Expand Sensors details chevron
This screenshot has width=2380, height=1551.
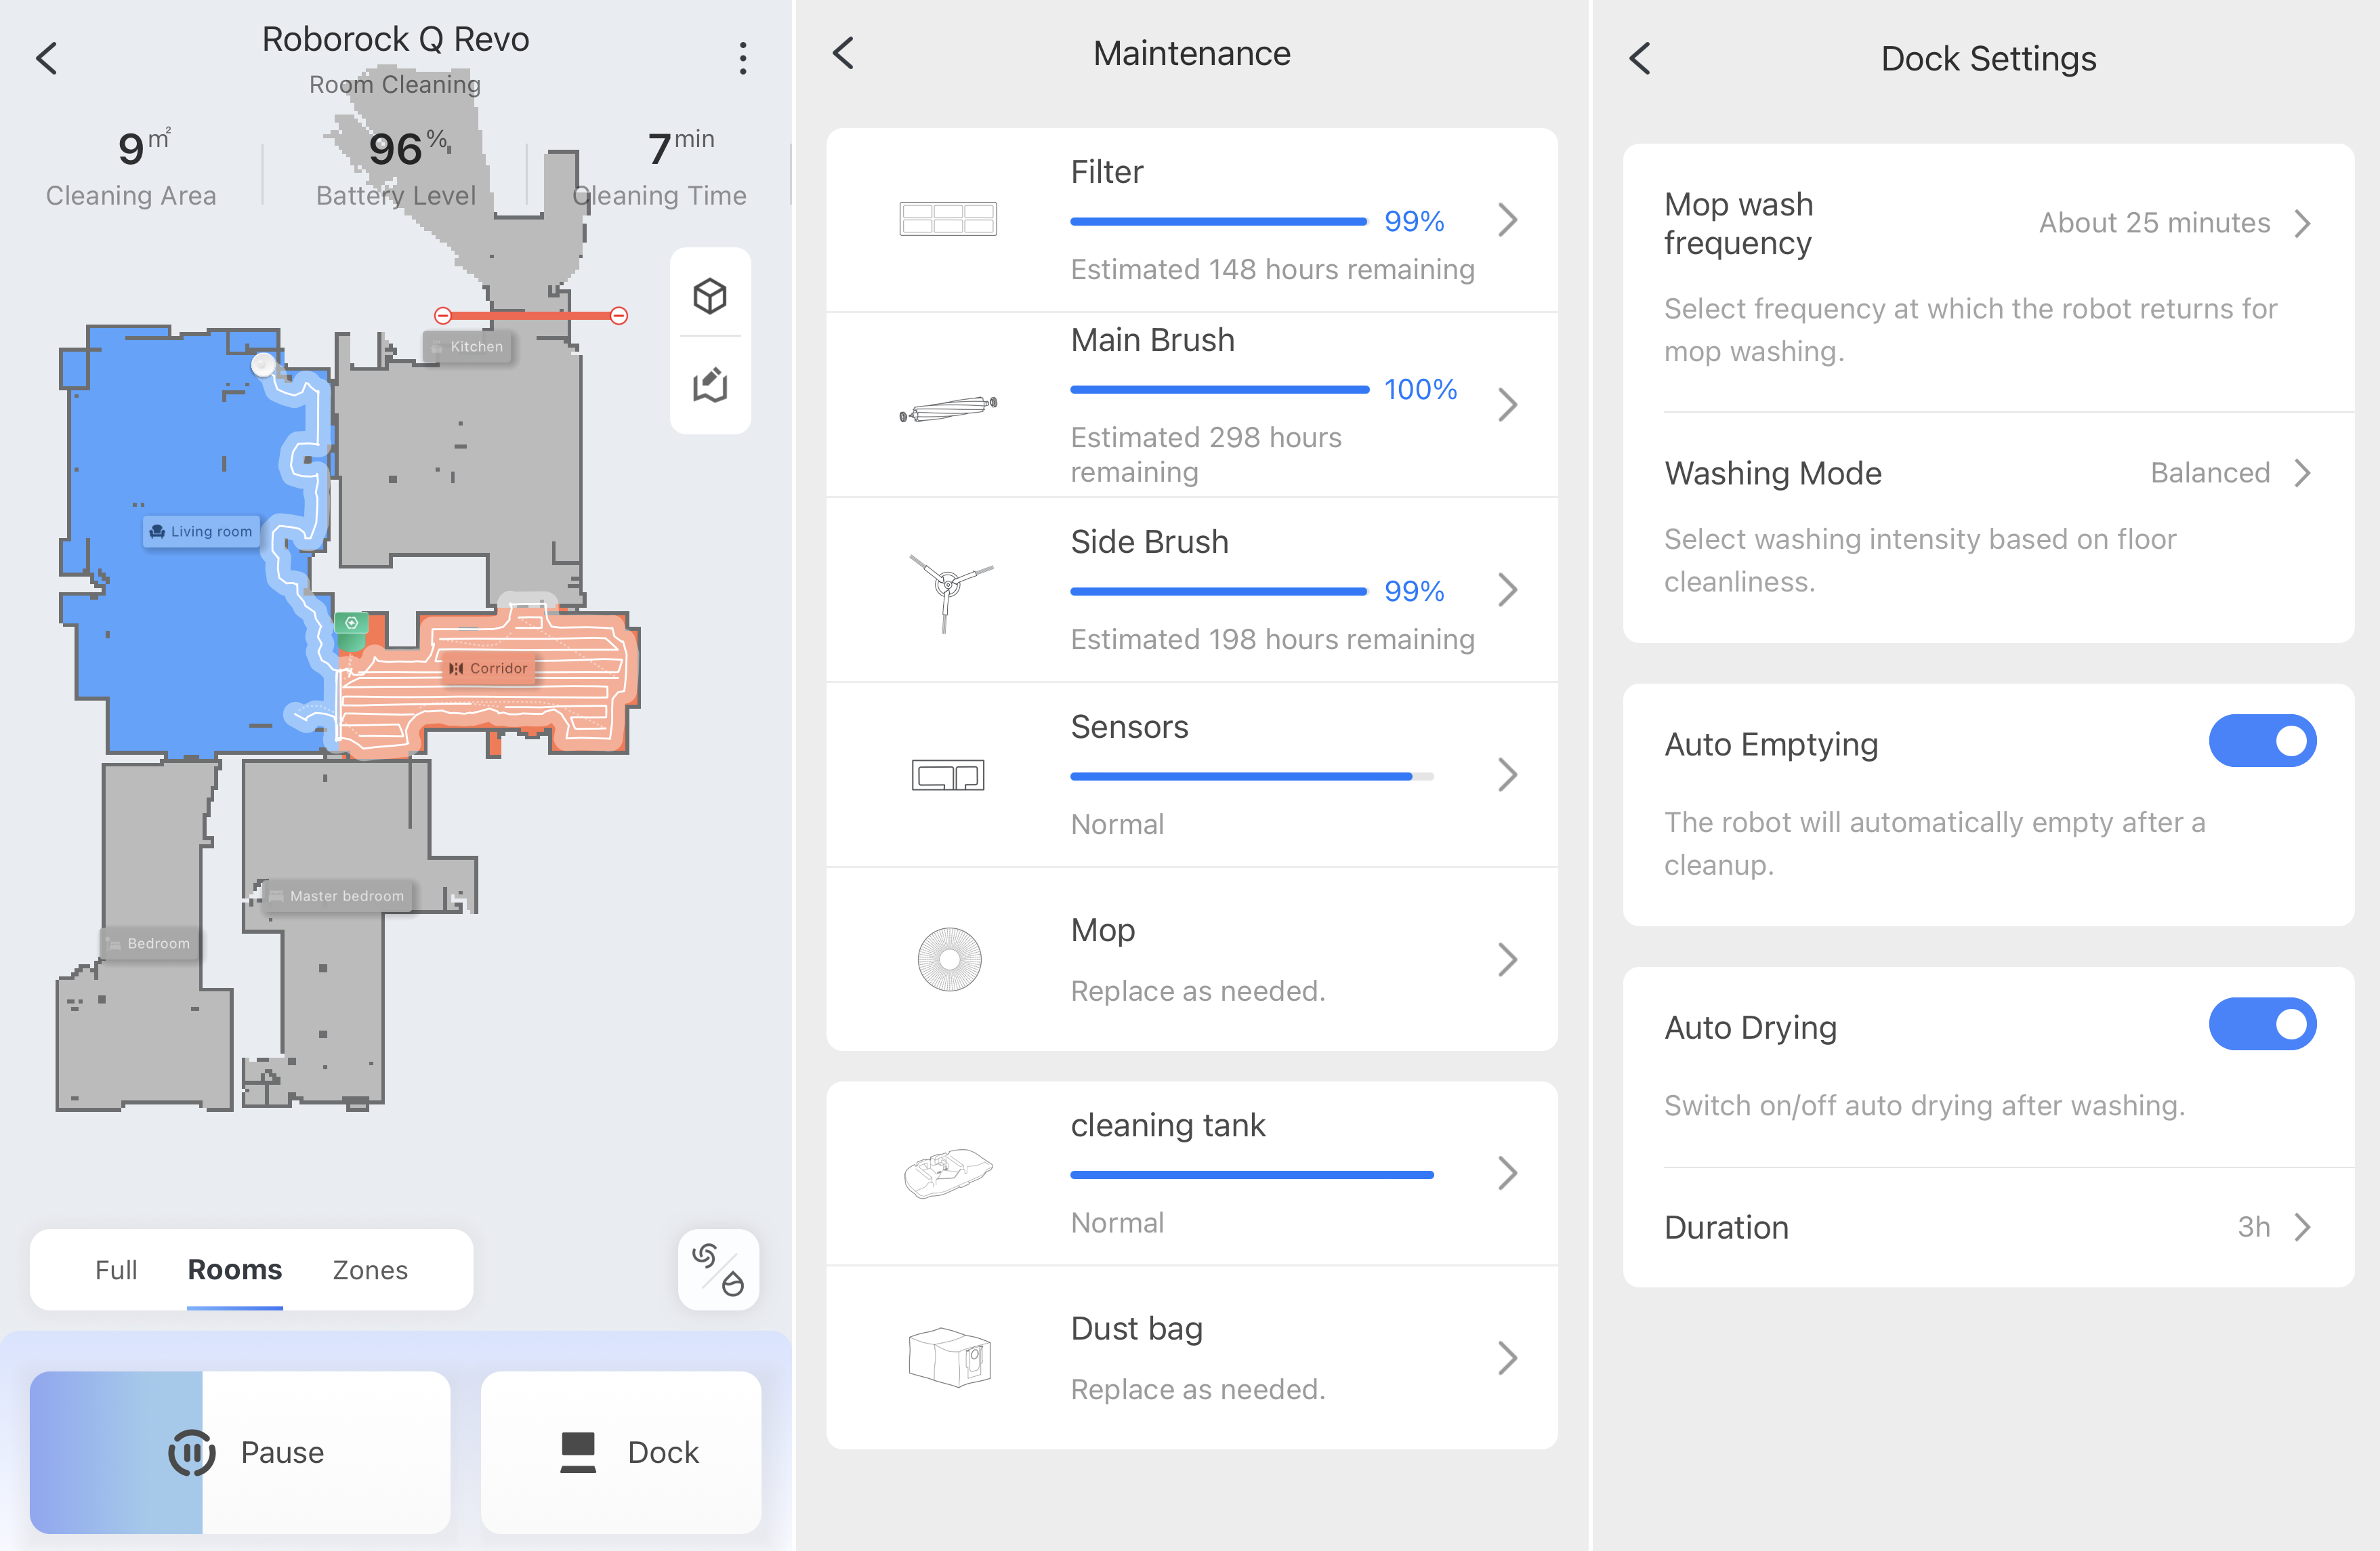pos(1508,775)
